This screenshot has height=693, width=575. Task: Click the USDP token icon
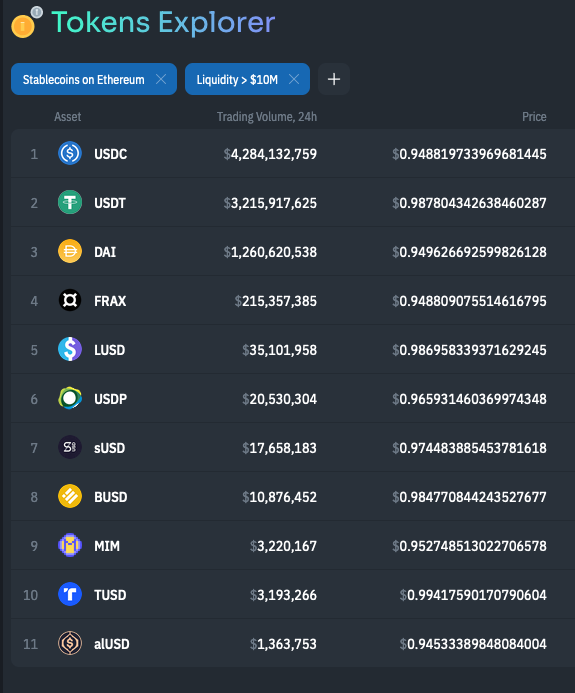(x=70, y=399)
